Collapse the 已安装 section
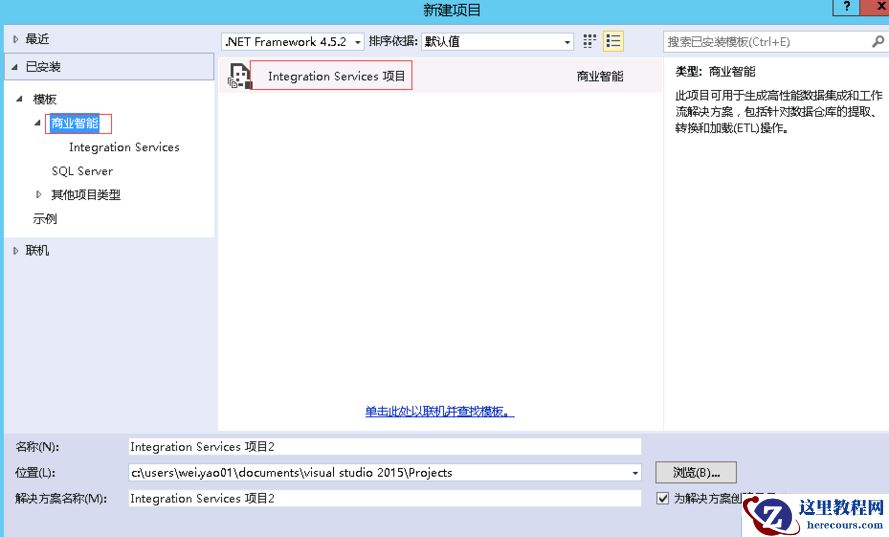 point(15,67)
